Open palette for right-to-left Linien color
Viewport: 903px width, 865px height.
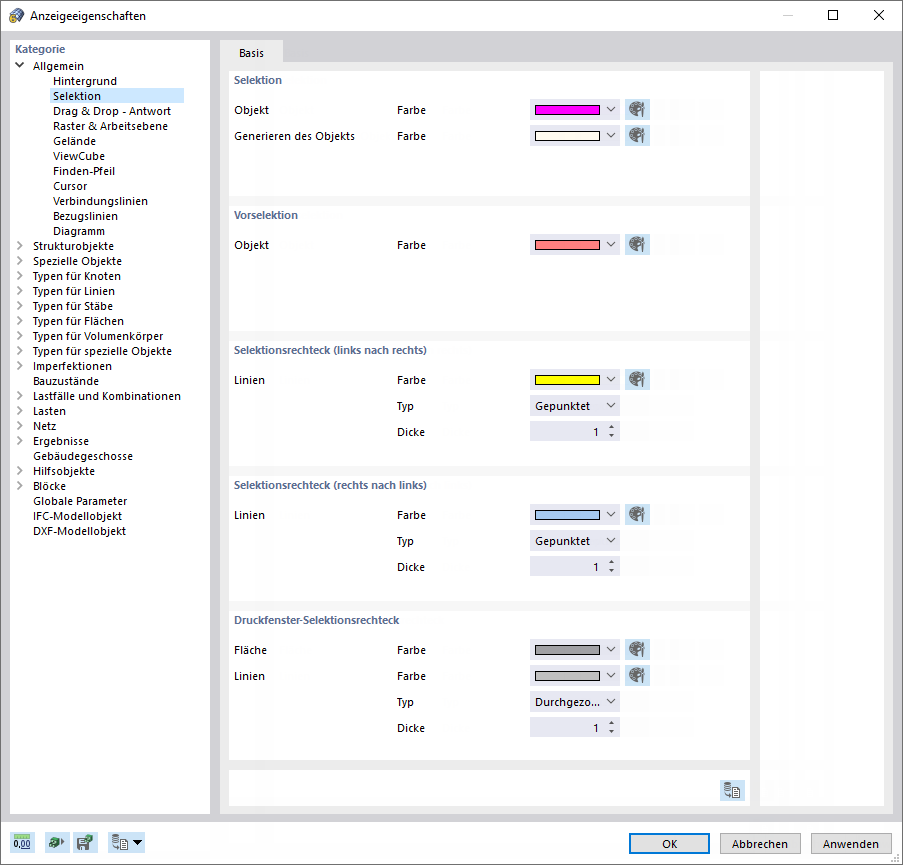pyautogui.click(x=637, y=514)
